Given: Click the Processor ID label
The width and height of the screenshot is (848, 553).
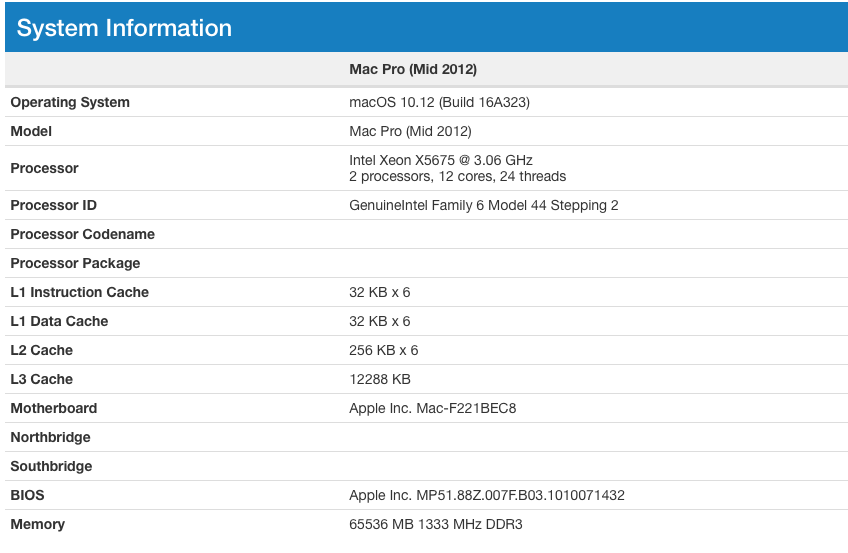Looking at the screenshot, I should coord(53,205).
